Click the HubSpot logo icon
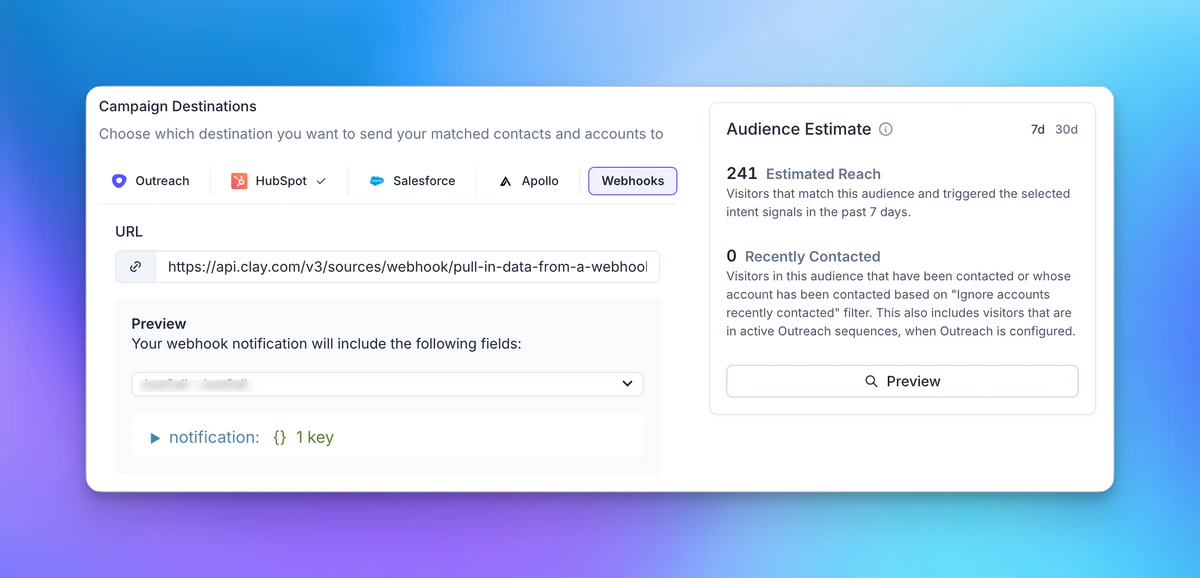This screenshot has width=1200, height=578. click(x=238, y=181)
